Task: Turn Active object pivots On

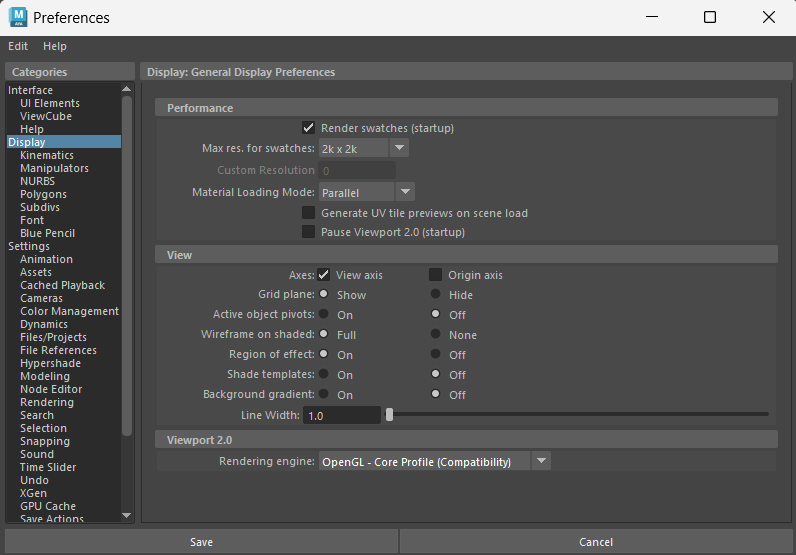Action: pyautogui.click(x=323, y=314)
